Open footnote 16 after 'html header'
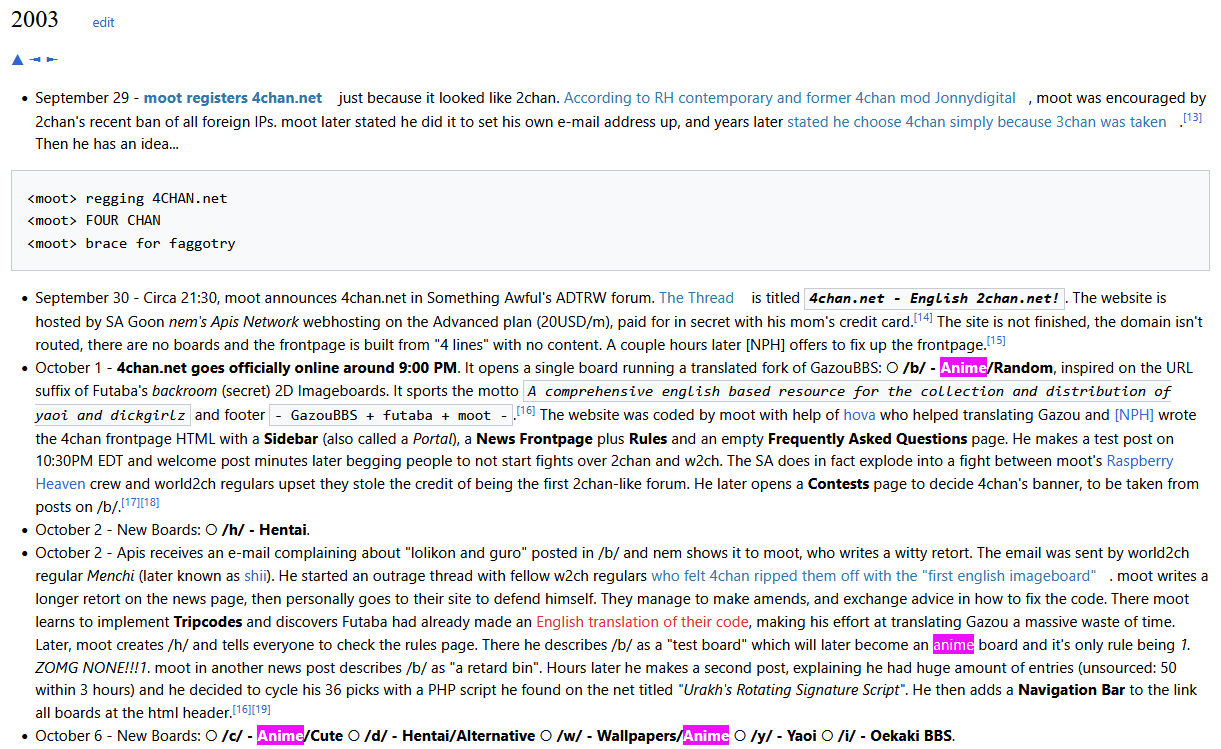 241,709
